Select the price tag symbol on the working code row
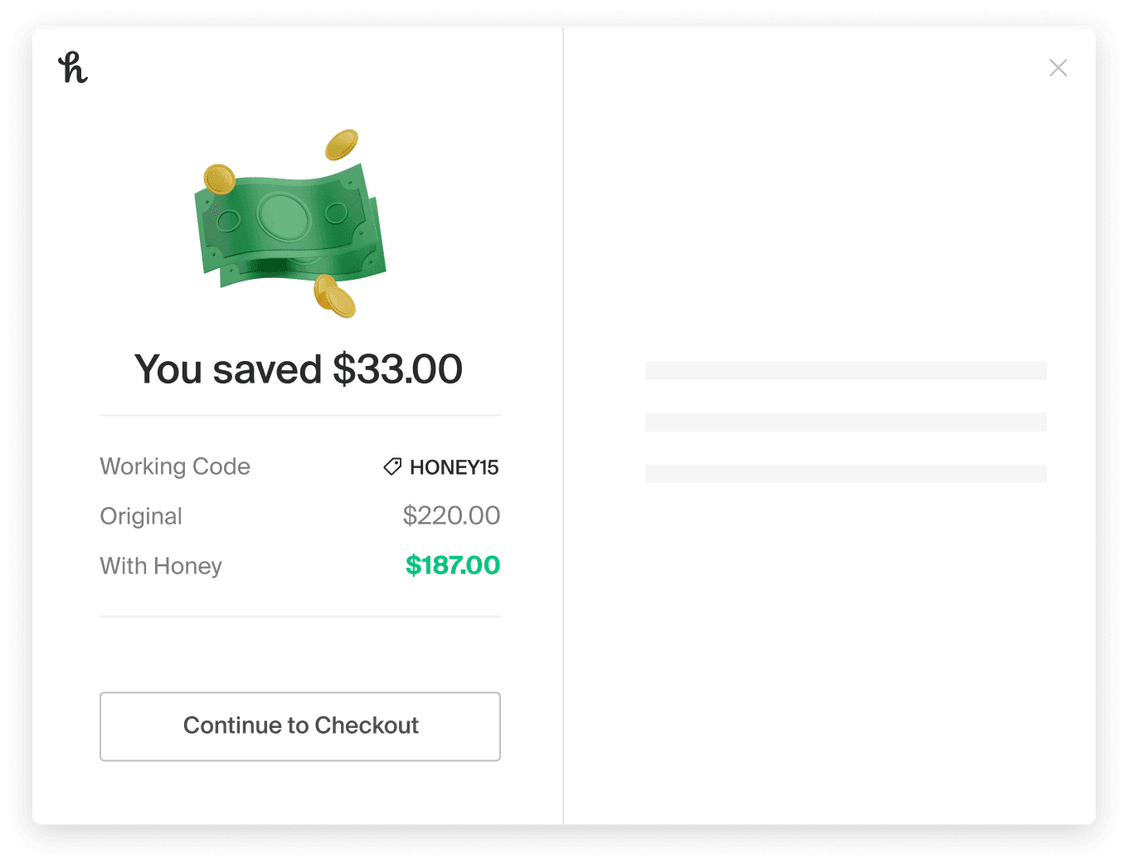The height and width of the screenshot is (864, 1128). (391, 467)
